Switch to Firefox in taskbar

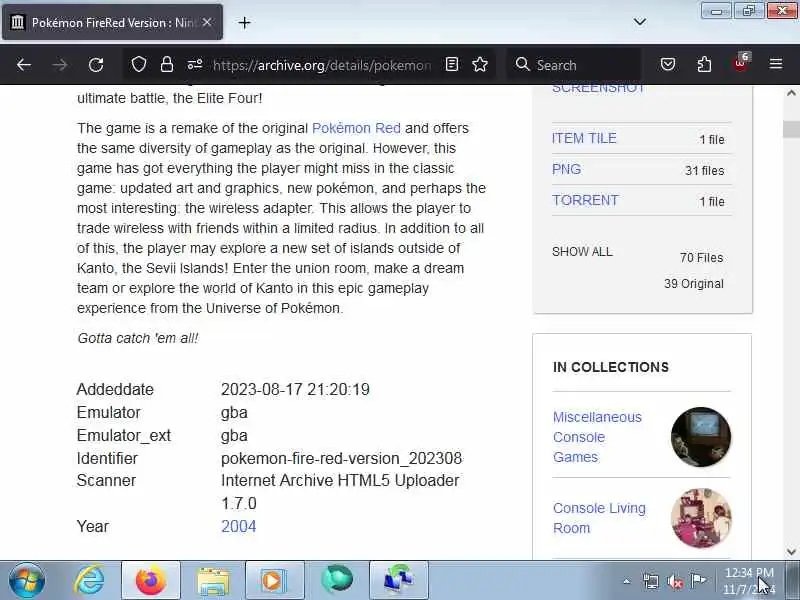click(151, 580)
